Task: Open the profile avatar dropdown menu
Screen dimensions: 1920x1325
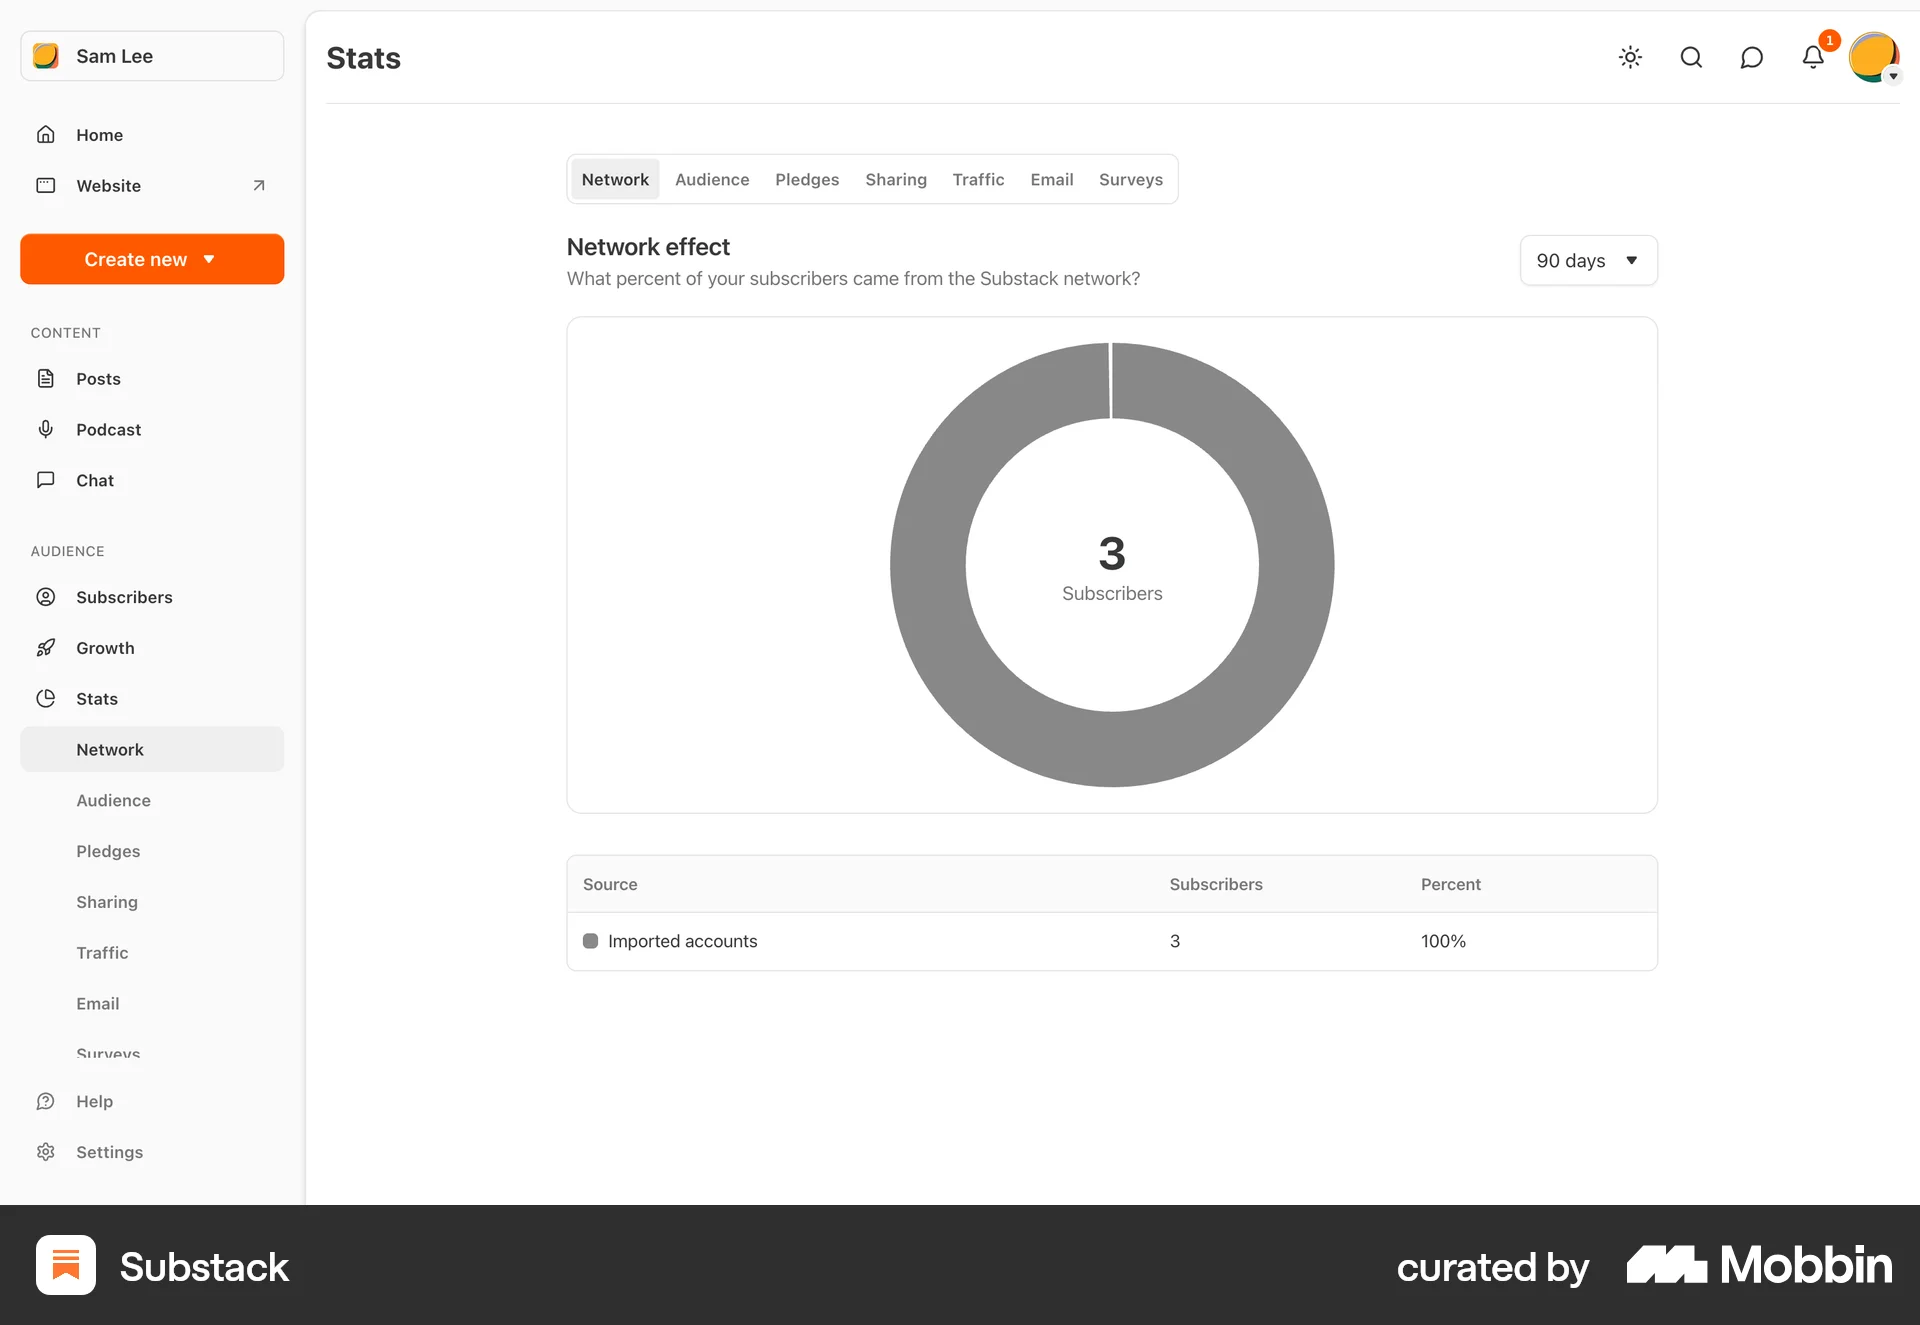Action: tap(1874, 57)
